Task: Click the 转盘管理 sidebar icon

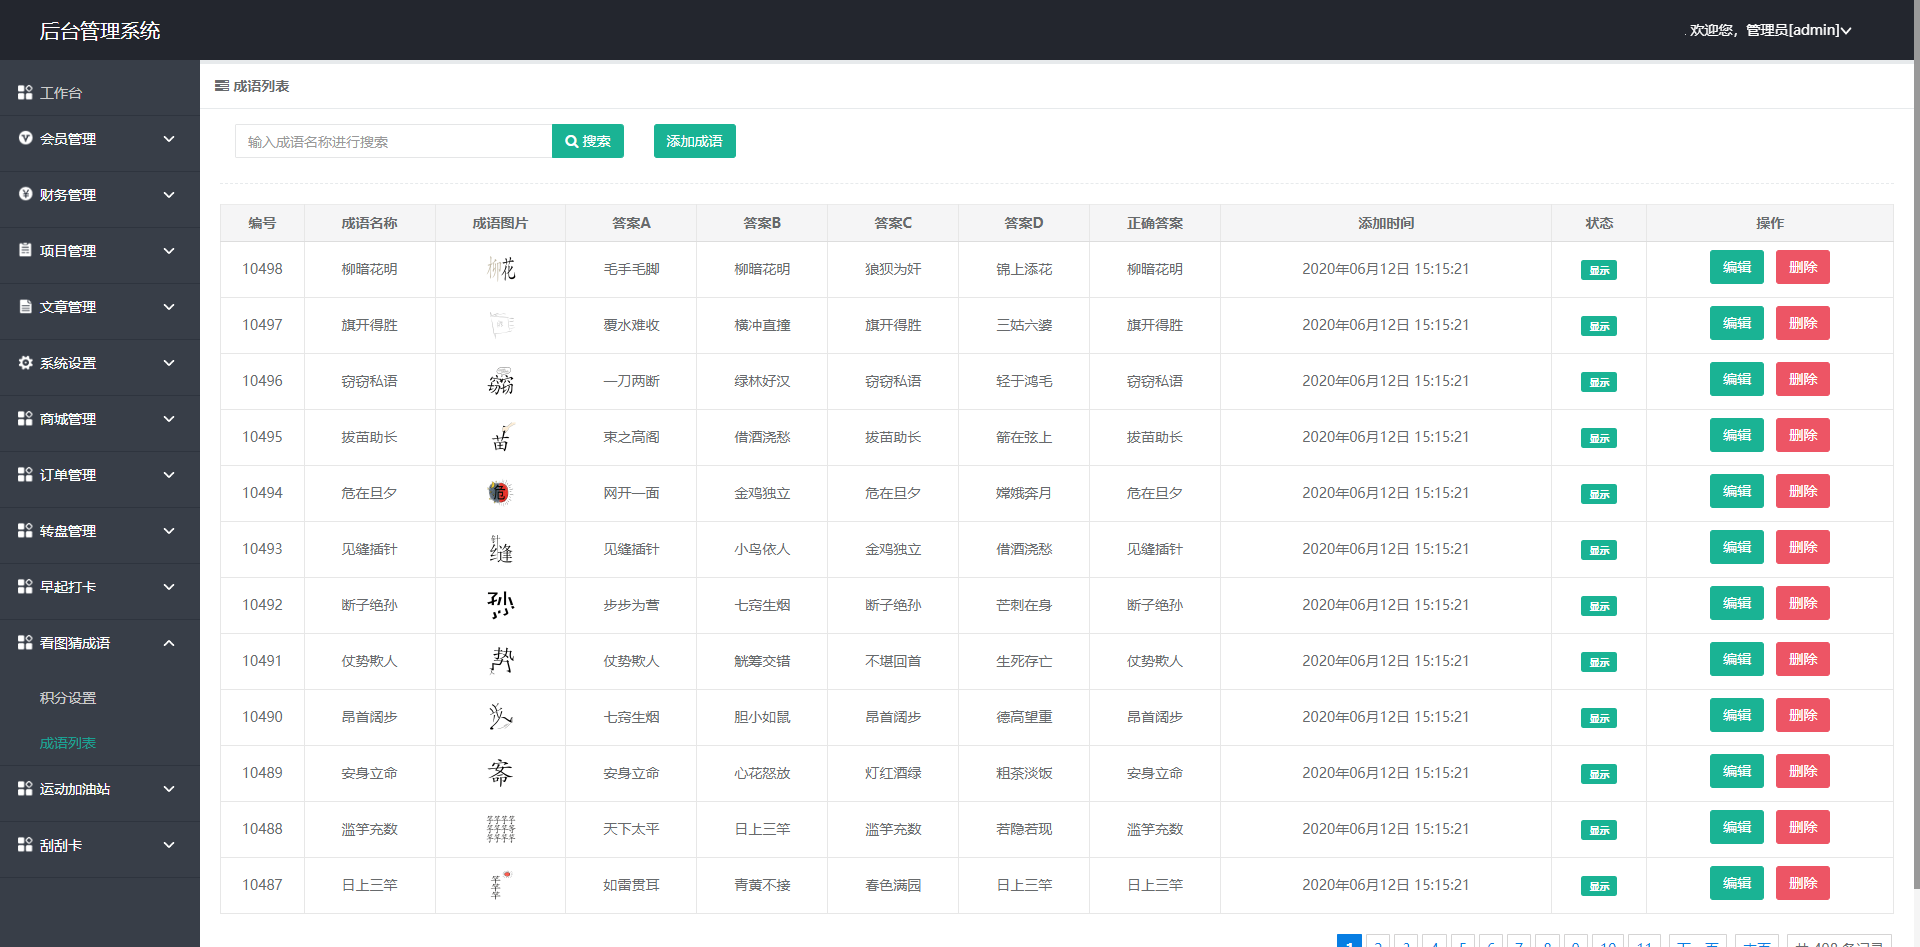Action: point(25,530)
